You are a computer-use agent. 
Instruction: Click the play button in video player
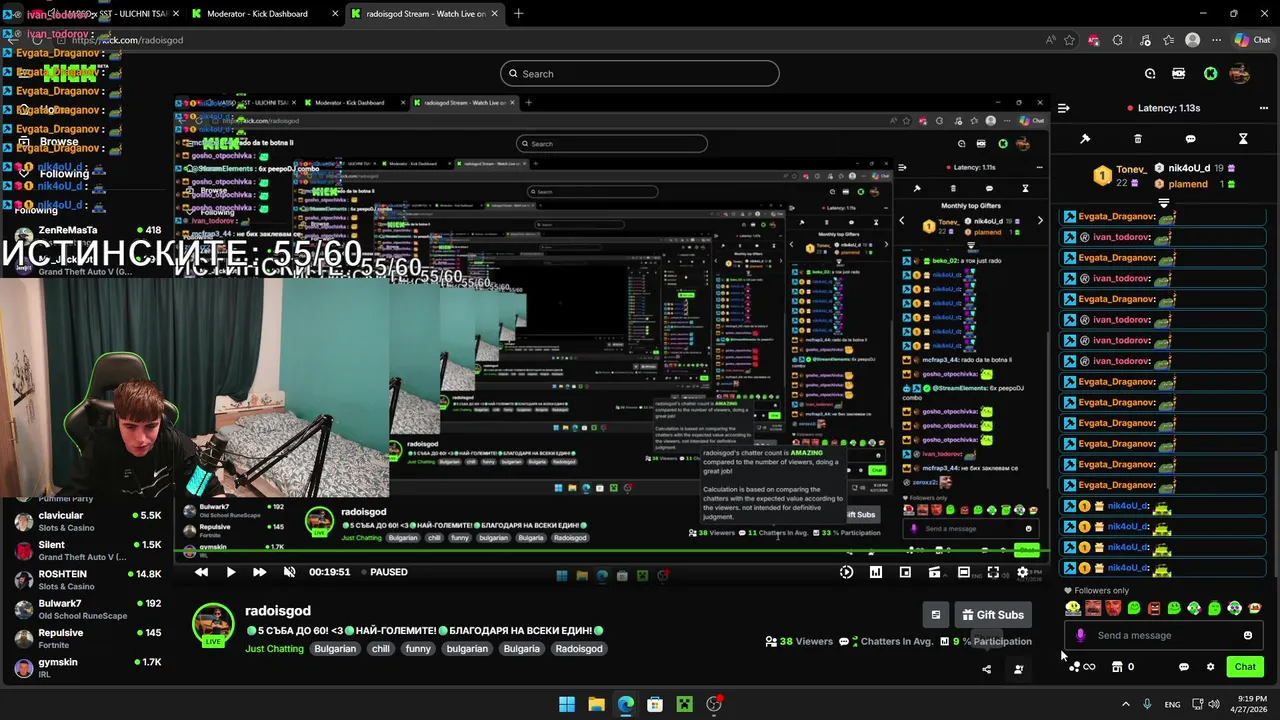click(230, 572)
